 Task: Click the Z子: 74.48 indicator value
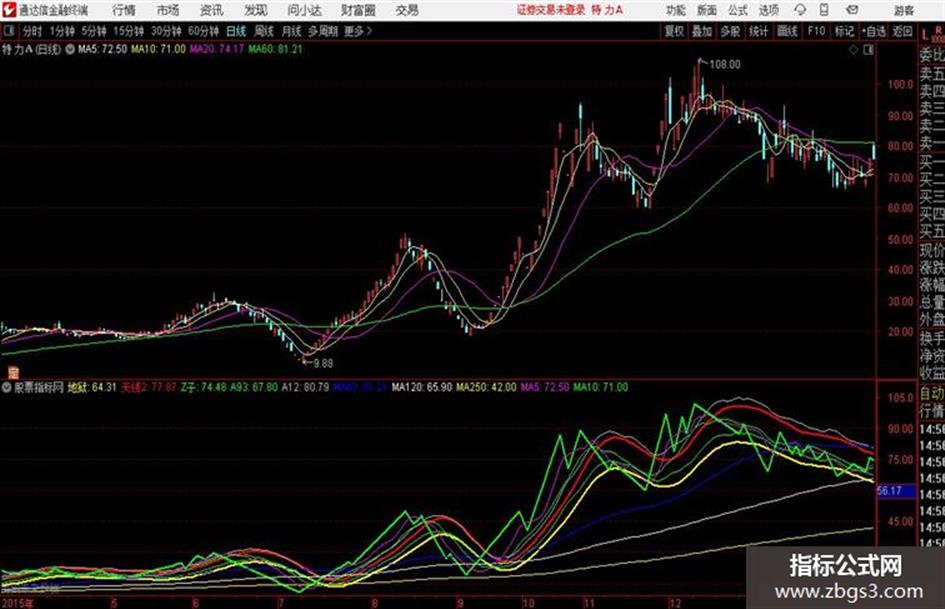[x=204, y=387]
